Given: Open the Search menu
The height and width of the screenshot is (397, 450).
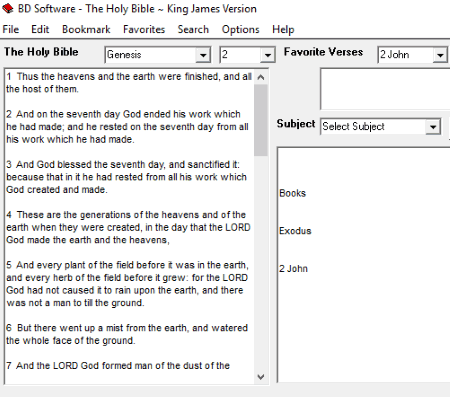Looking at the screenshot, I should pos(193,29).
